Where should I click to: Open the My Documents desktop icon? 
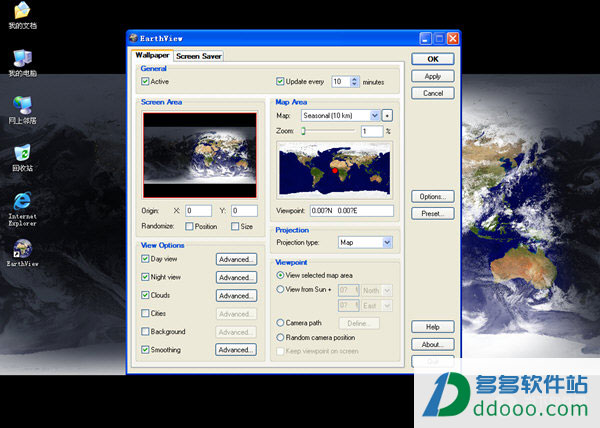(x=22, y=15)
